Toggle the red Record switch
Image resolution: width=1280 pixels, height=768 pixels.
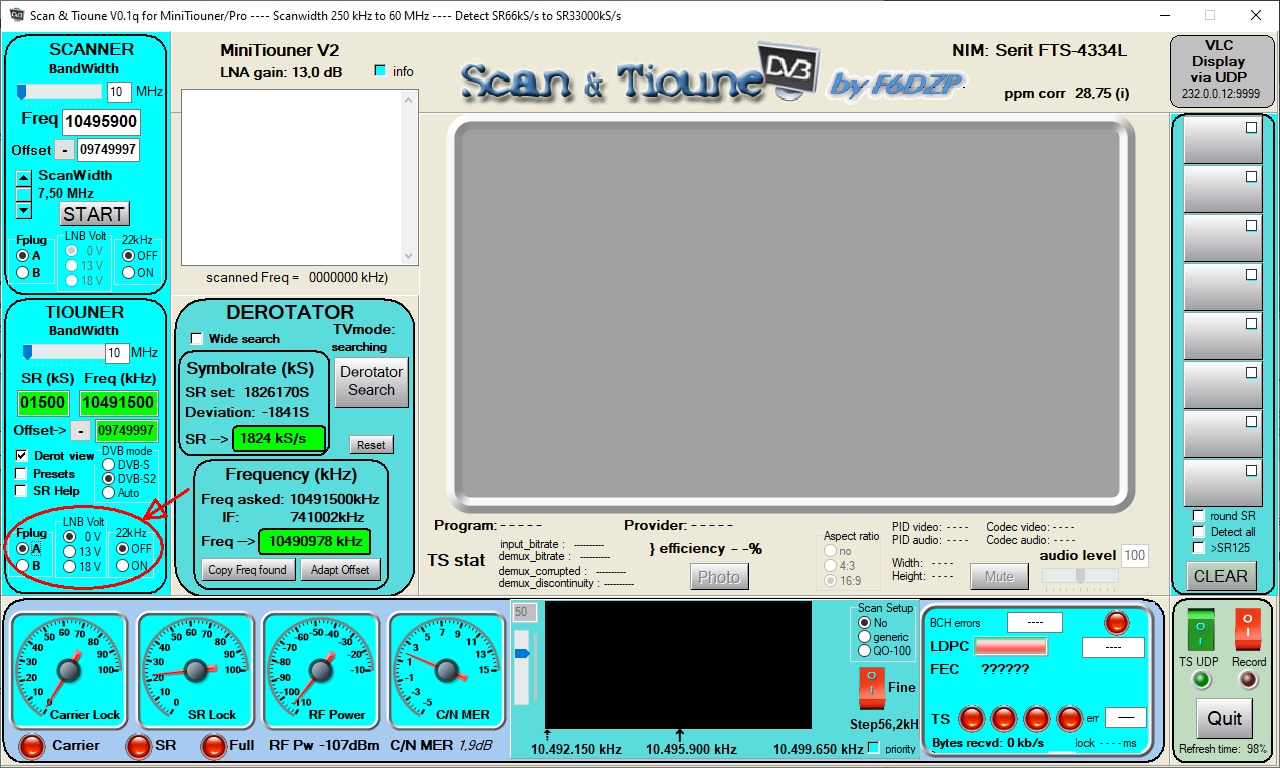1248,630
